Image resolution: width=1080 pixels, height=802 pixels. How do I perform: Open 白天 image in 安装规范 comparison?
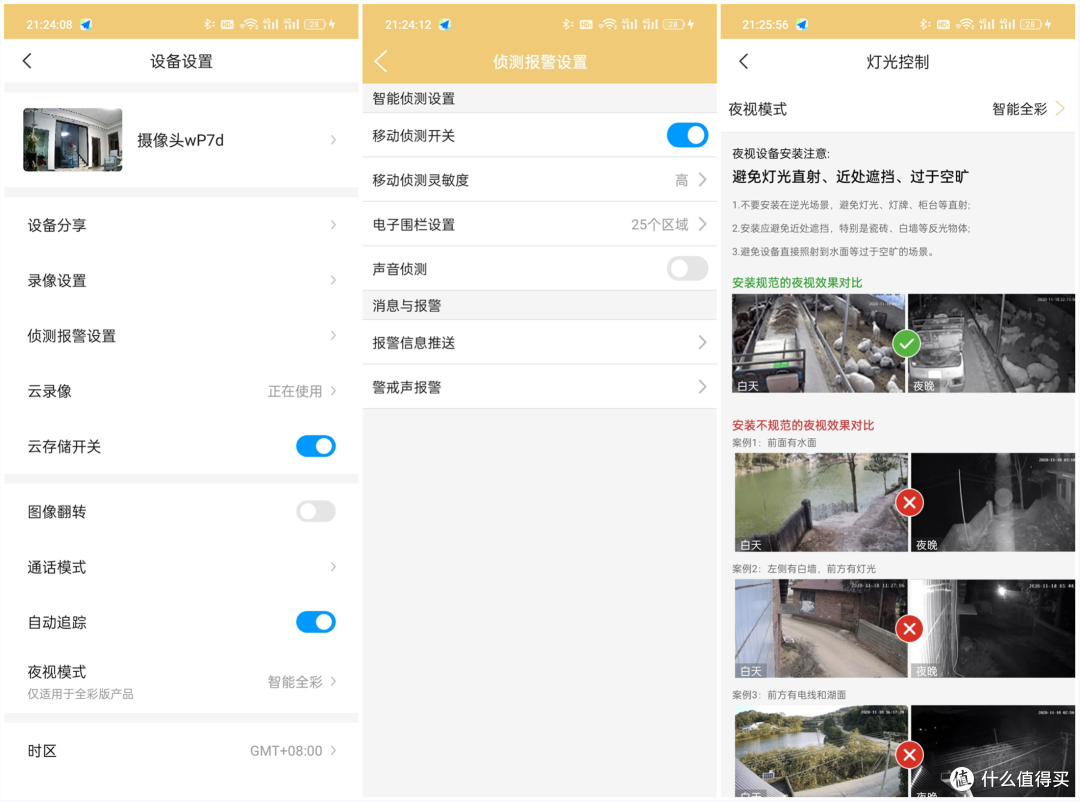point(818,344)
